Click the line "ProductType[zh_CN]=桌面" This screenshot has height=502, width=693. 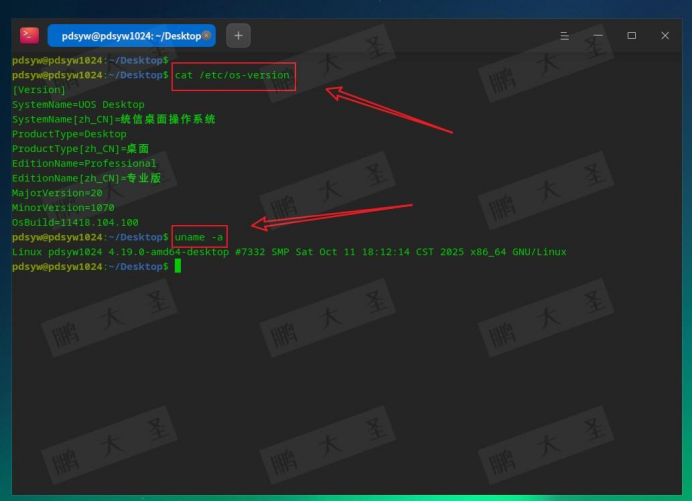(80, 149)
